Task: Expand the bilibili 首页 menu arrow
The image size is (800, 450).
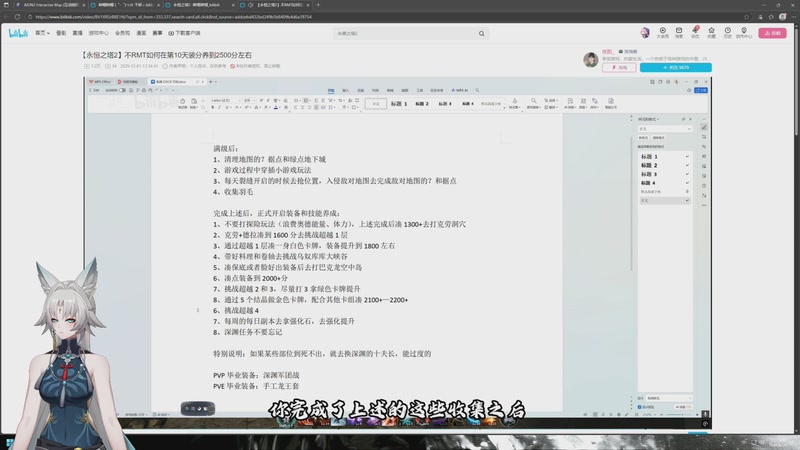Action: click(x=48, y=33)
